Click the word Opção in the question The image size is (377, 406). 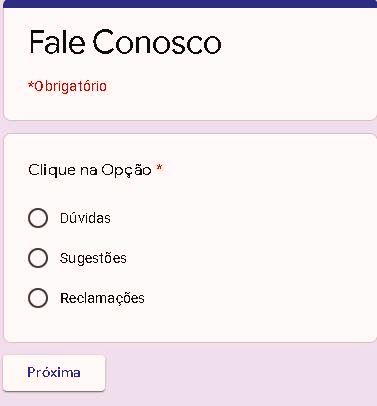click(126, 171)
